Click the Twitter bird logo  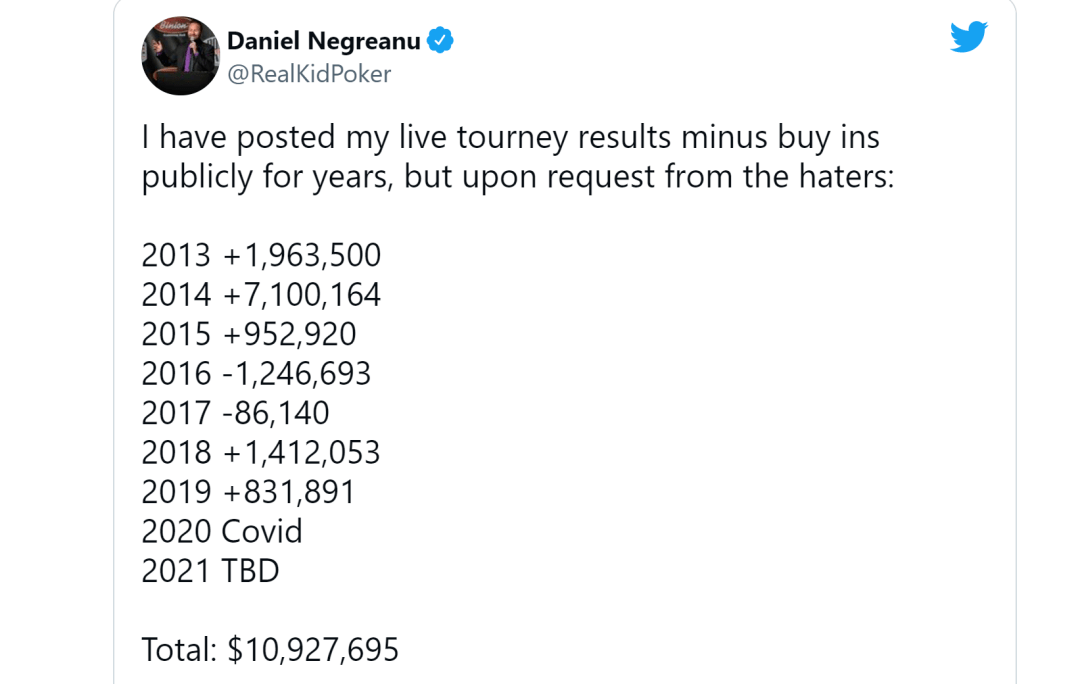pyautogui.click(x=968, y=37)
